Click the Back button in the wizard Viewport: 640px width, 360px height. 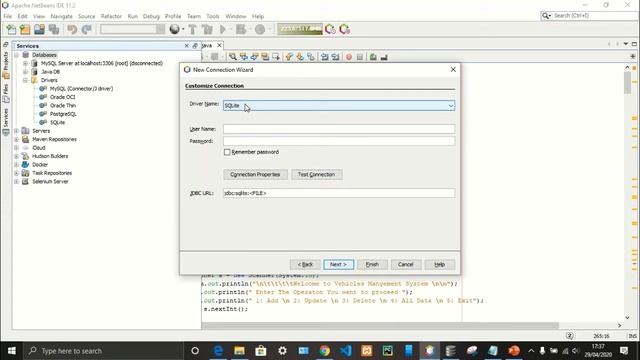[x=305, y=264]
